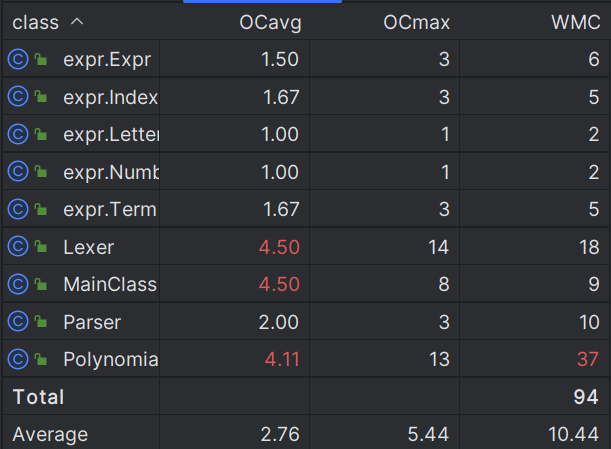
Task: Click the class icon beside expr.Index
Action: click(x=18, y=97)
